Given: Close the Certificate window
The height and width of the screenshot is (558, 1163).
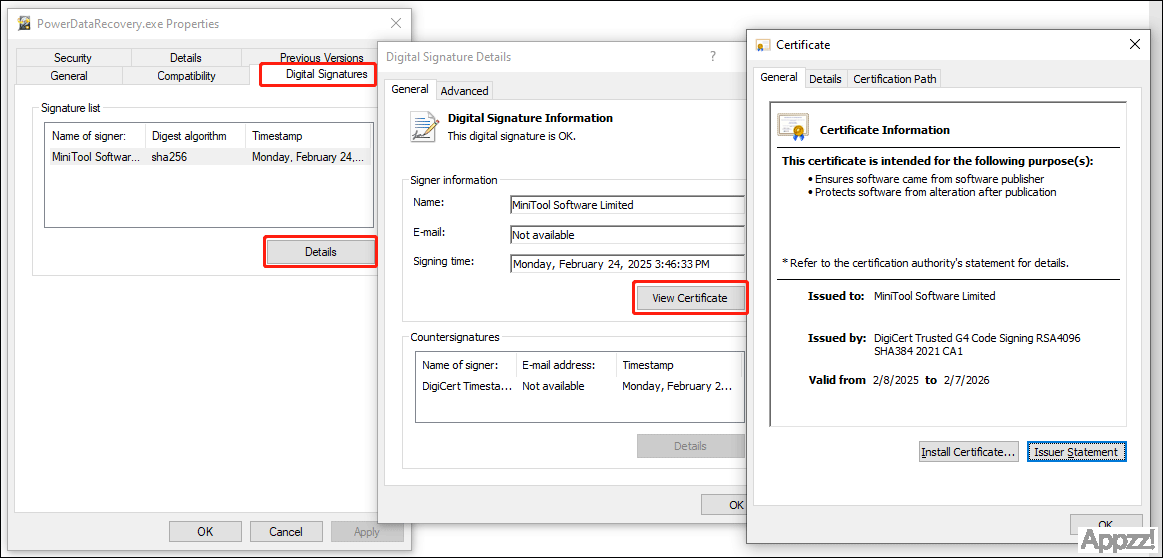Looking at the screenshot, I should point(1134,45).
